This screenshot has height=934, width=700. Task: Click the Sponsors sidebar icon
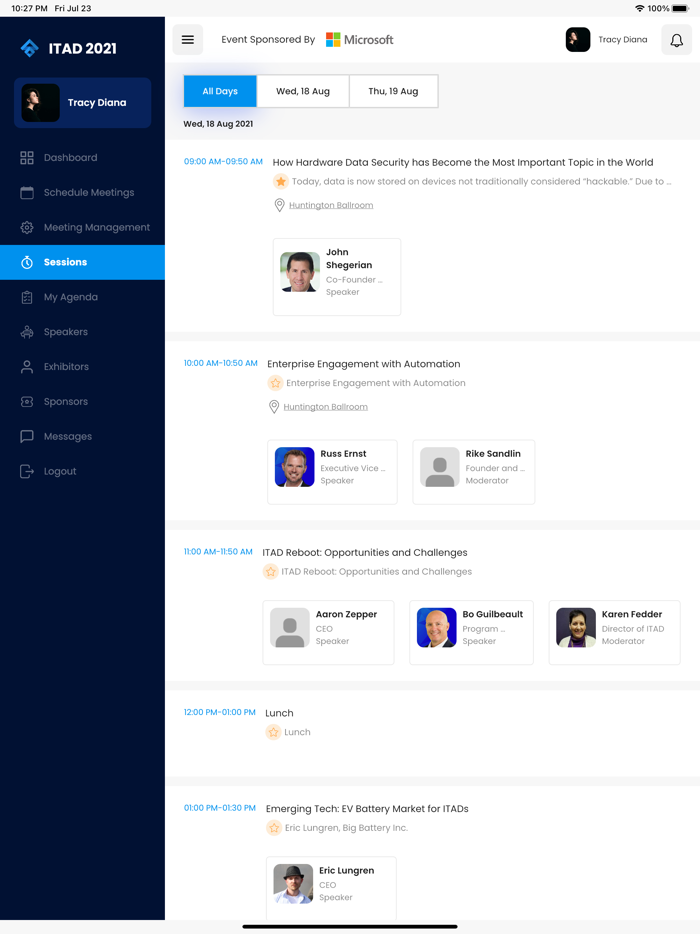[27, 401]
